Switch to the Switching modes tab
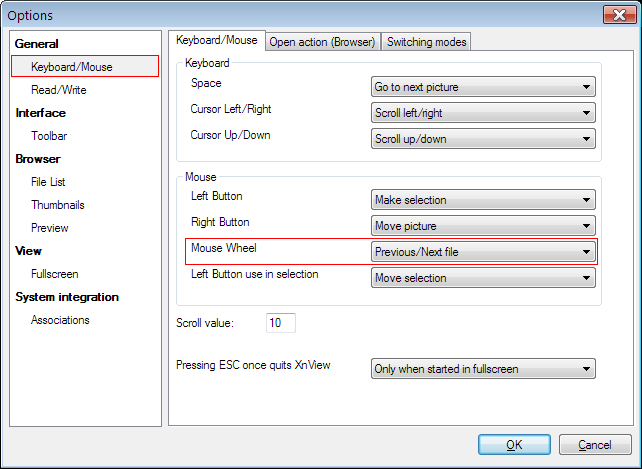Image resolution: width=642 pixels, height=469 pixels. pos(426,41)
